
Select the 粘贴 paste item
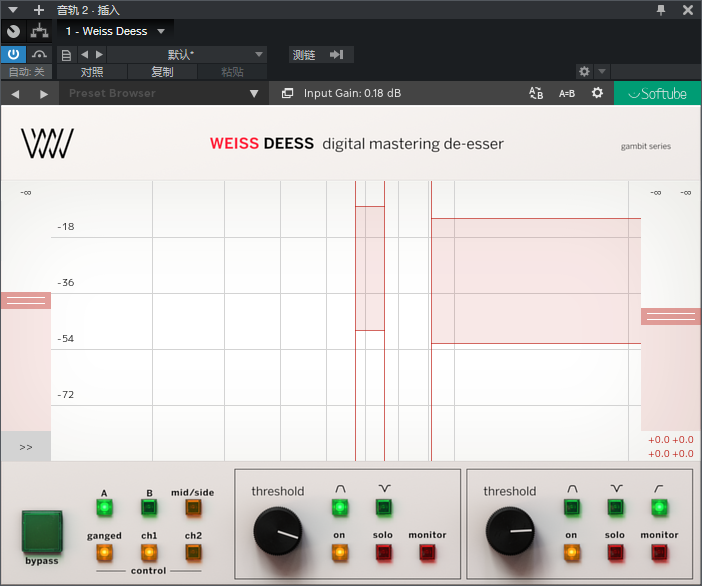[x=232, y=72]
